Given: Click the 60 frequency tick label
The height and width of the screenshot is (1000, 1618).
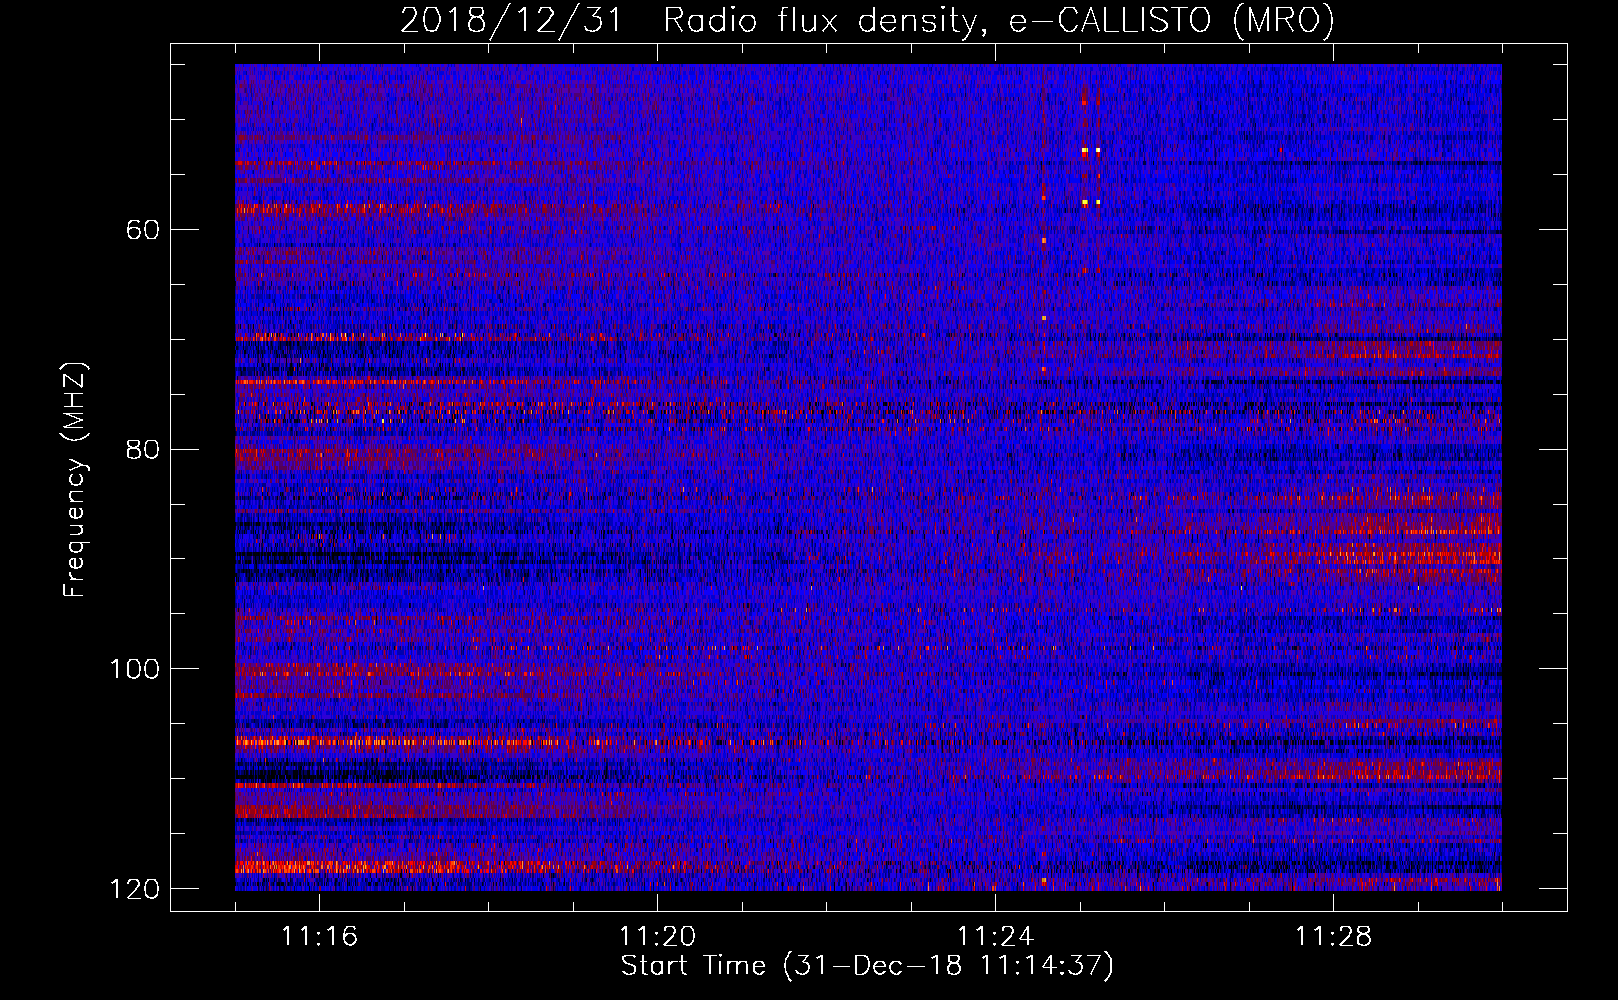Looking at the screenshot, I should tap(143, 230).
